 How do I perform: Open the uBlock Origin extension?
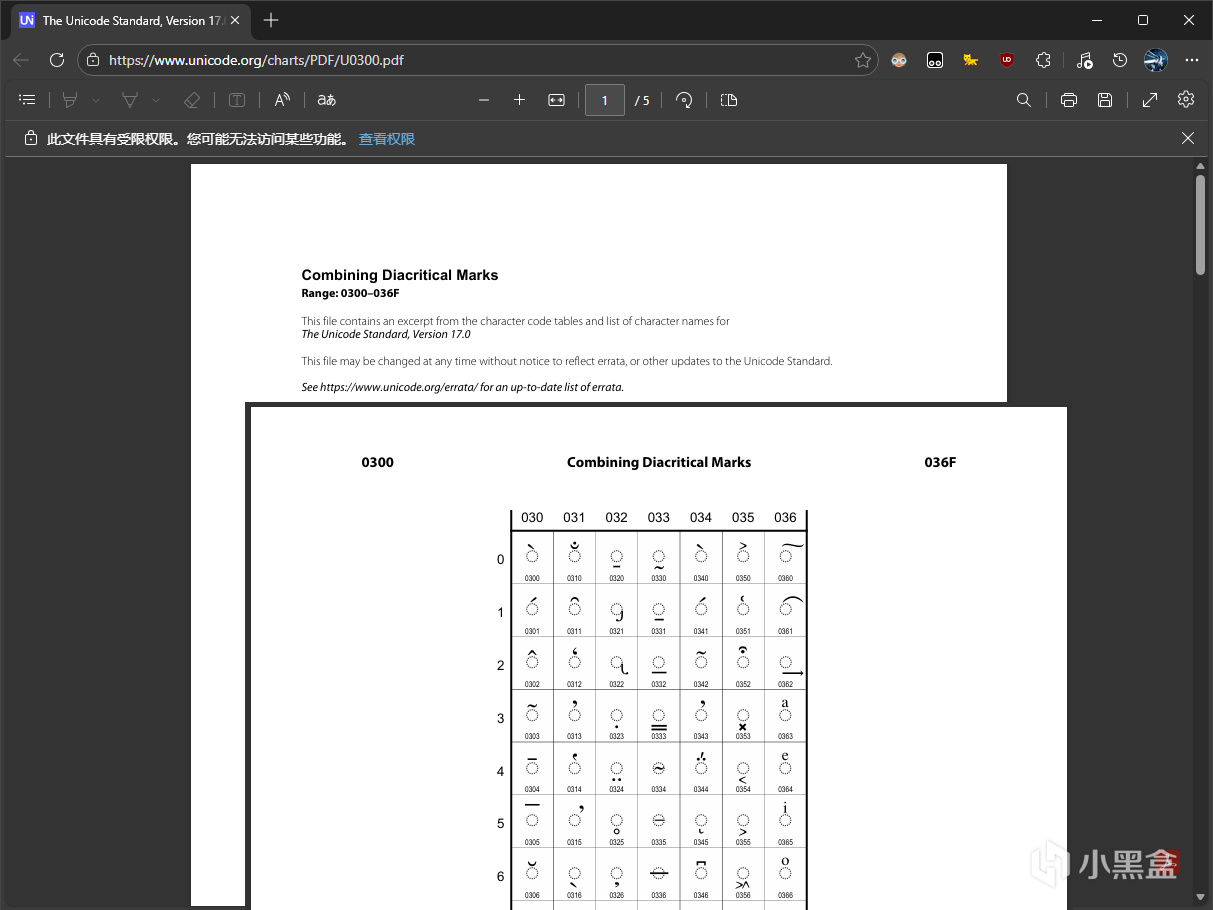[x=1007, y=60]
